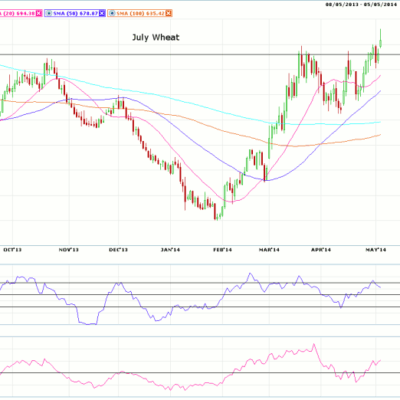
Task: Select the pink SMA (20) indicator label
Action: click(x=18, y=13)
